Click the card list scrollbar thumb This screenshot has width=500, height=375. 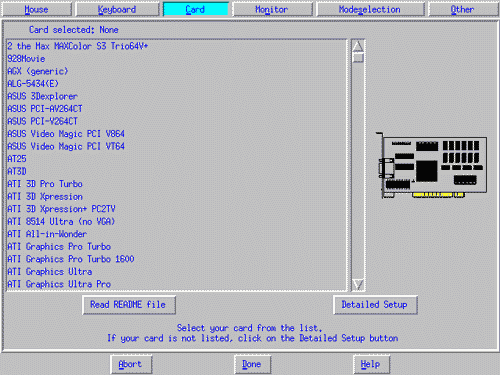358,58
